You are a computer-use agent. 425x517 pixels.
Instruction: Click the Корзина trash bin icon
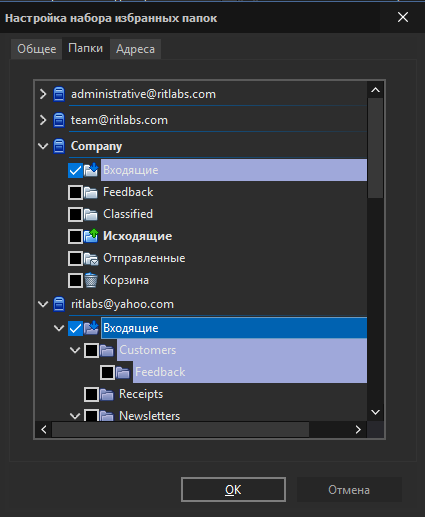coord(91,280)
